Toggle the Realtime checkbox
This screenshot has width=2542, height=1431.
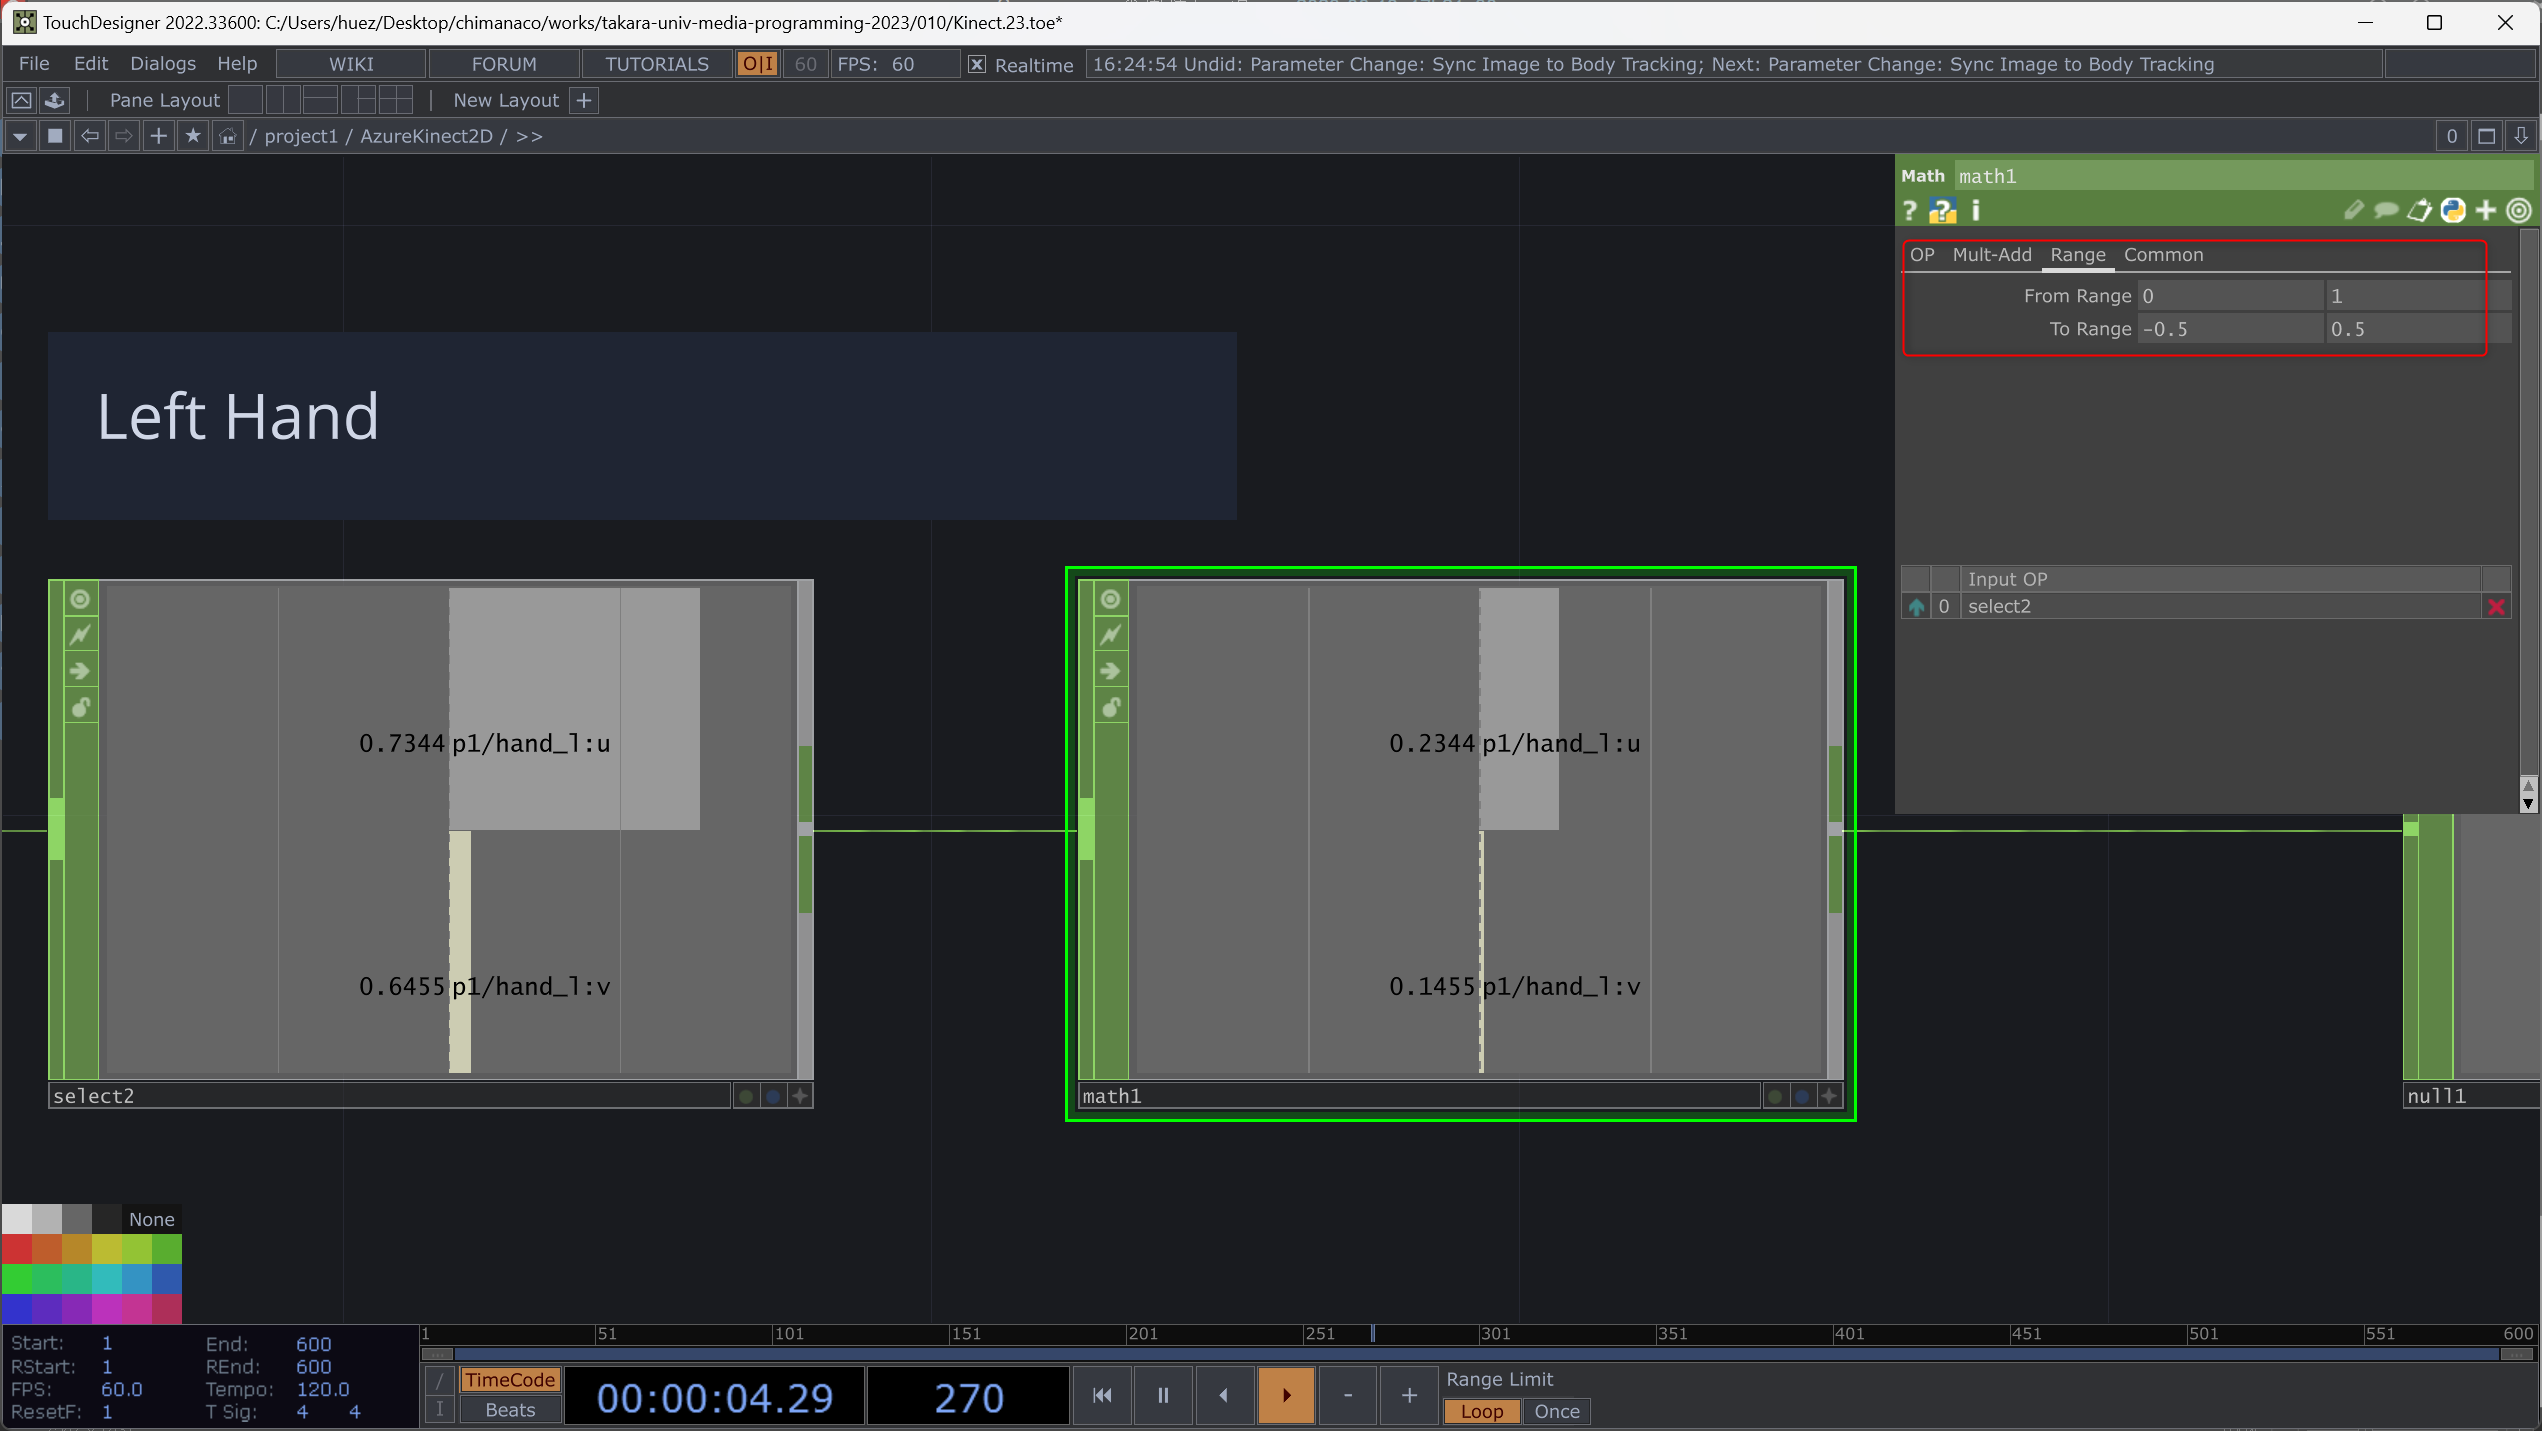(x=977, y=65)
